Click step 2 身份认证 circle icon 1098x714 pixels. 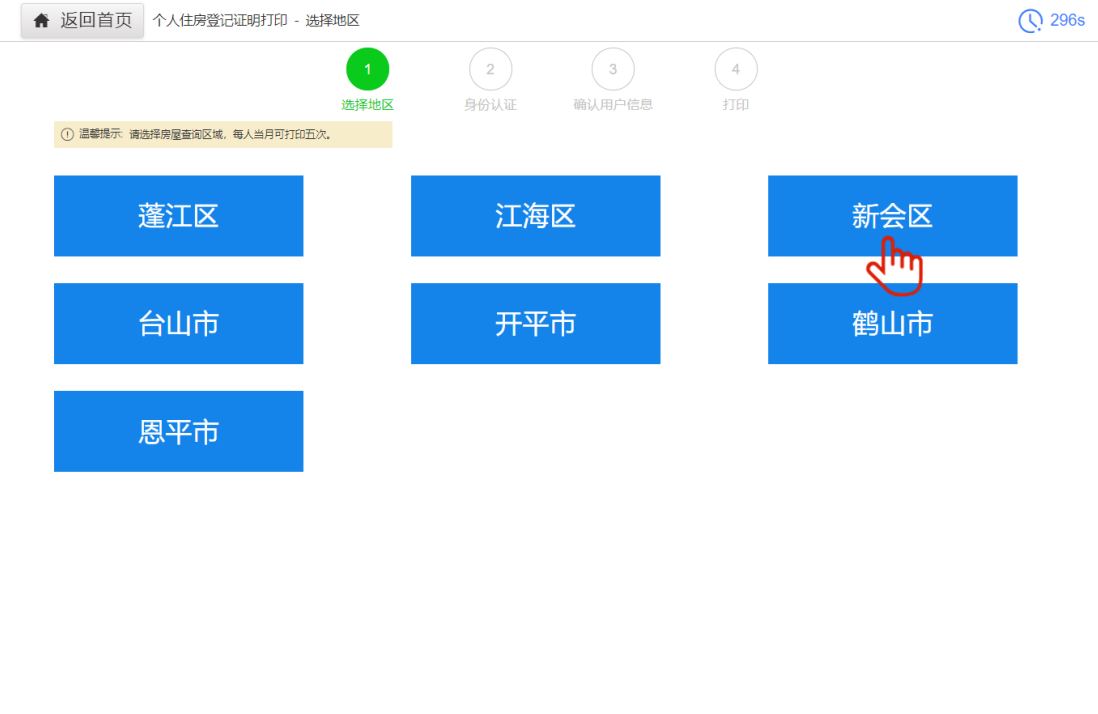[490, 69]
